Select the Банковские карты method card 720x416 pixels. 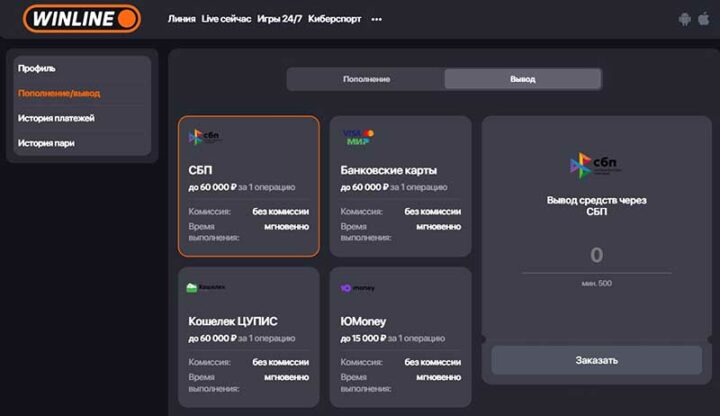pos(400,186)
